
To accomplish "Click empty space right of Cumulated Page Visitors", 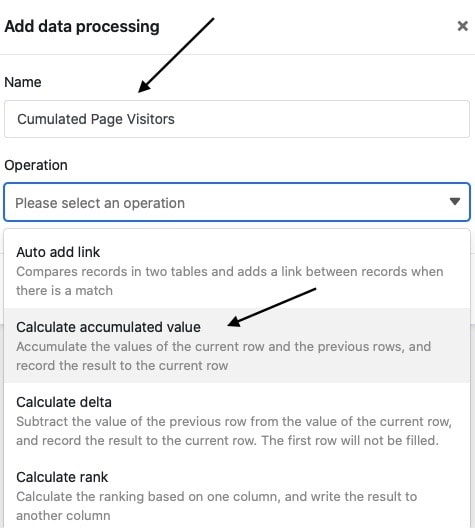I will tap(320, 119).
